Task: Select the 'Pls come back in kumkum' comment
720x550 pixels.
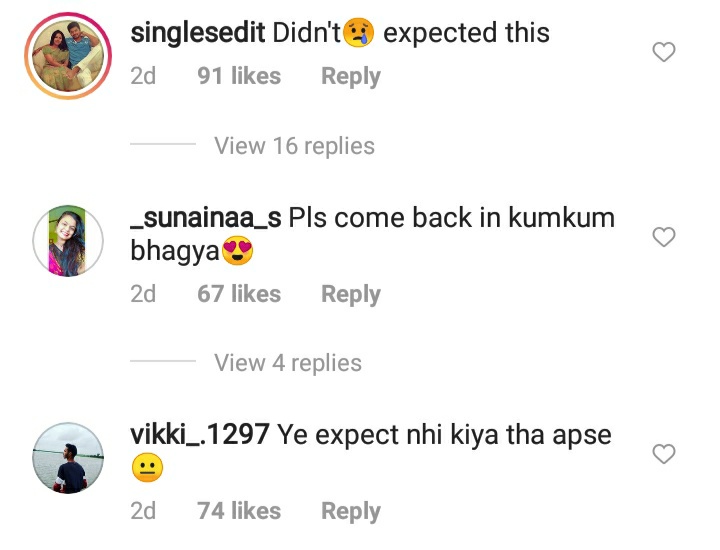Action: coord(451,218)
